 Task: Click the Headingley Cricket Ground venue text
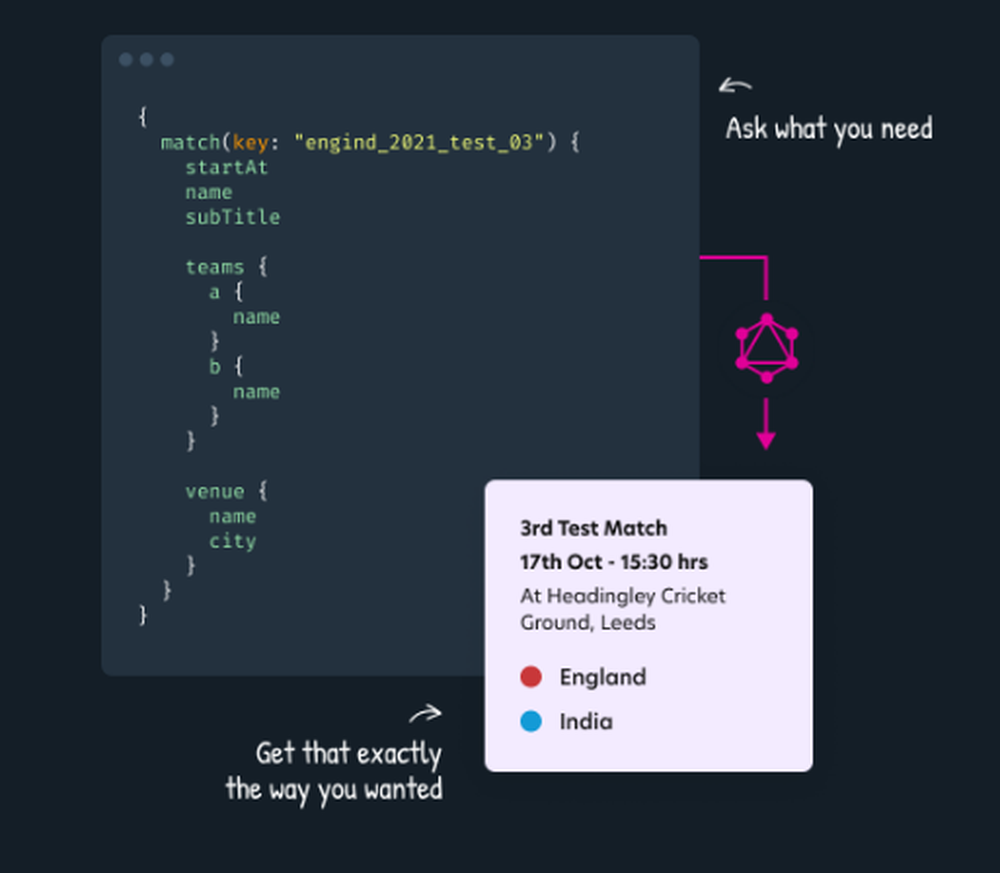coord(622,609)
